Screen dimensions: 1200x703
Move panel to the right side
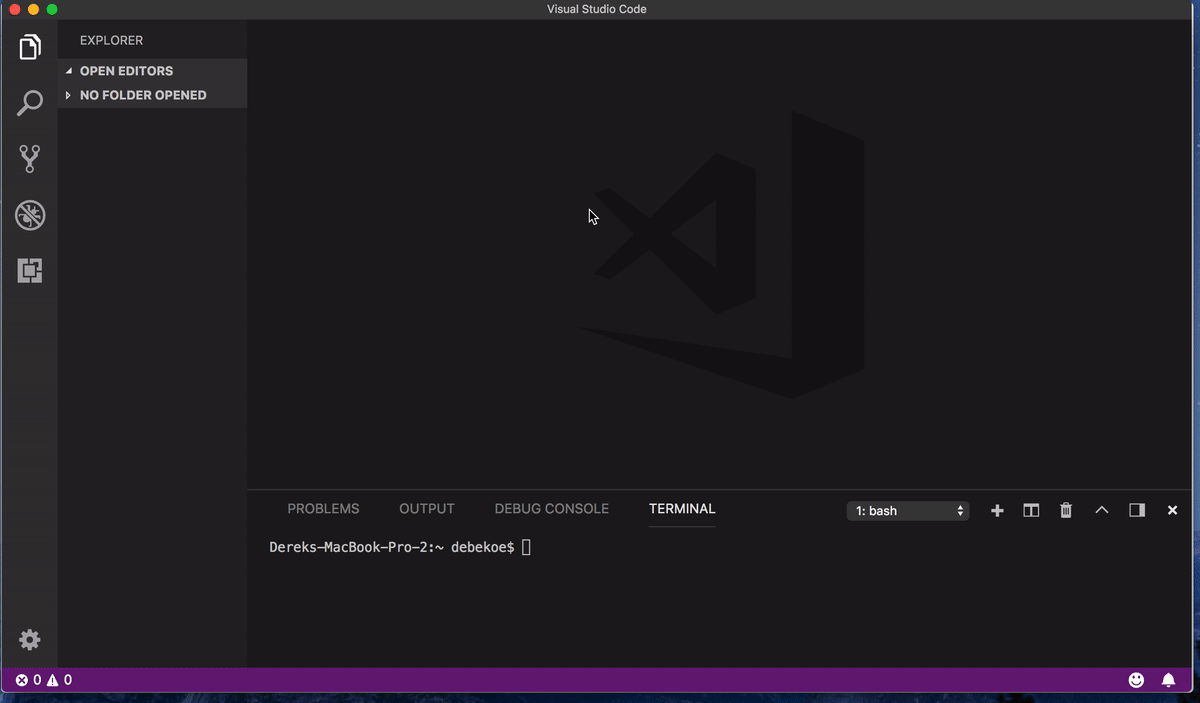coord(1137,510)
